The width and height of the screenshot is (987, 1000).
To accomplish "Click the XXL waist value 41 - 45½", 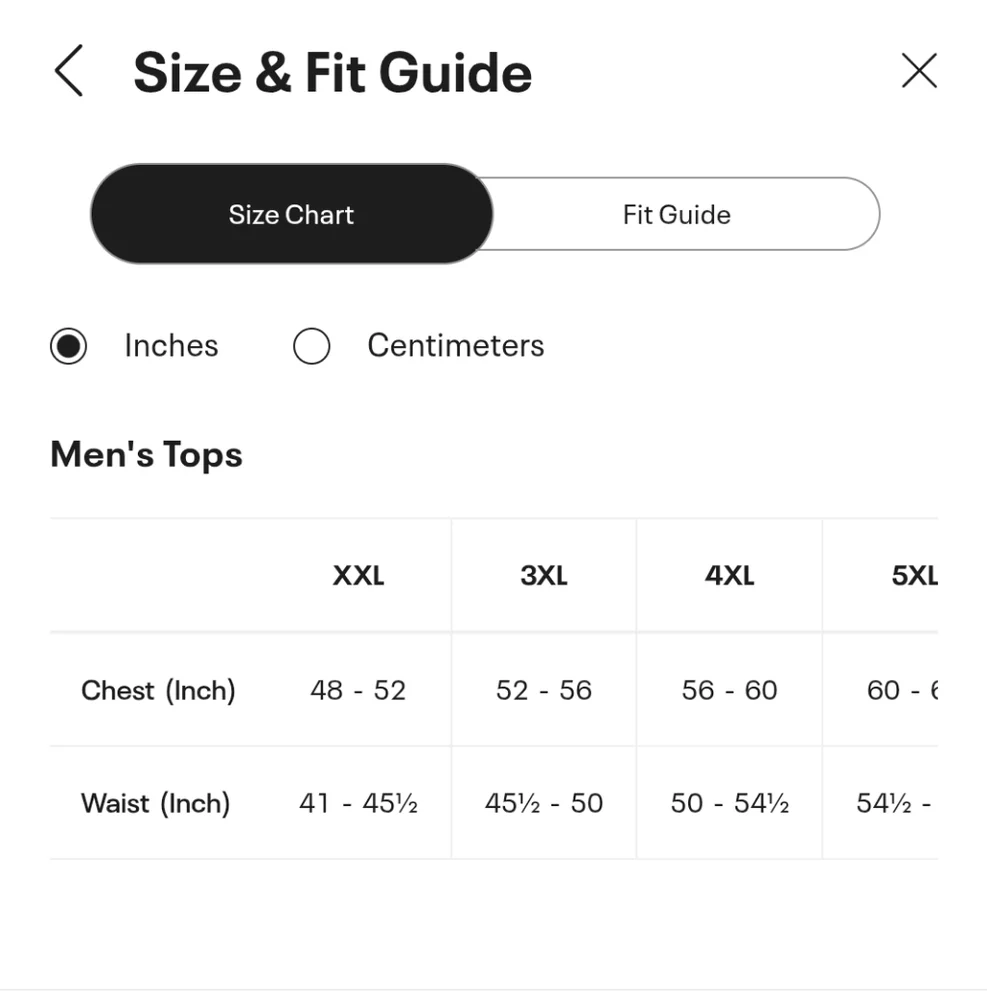I will coord(358,803).
